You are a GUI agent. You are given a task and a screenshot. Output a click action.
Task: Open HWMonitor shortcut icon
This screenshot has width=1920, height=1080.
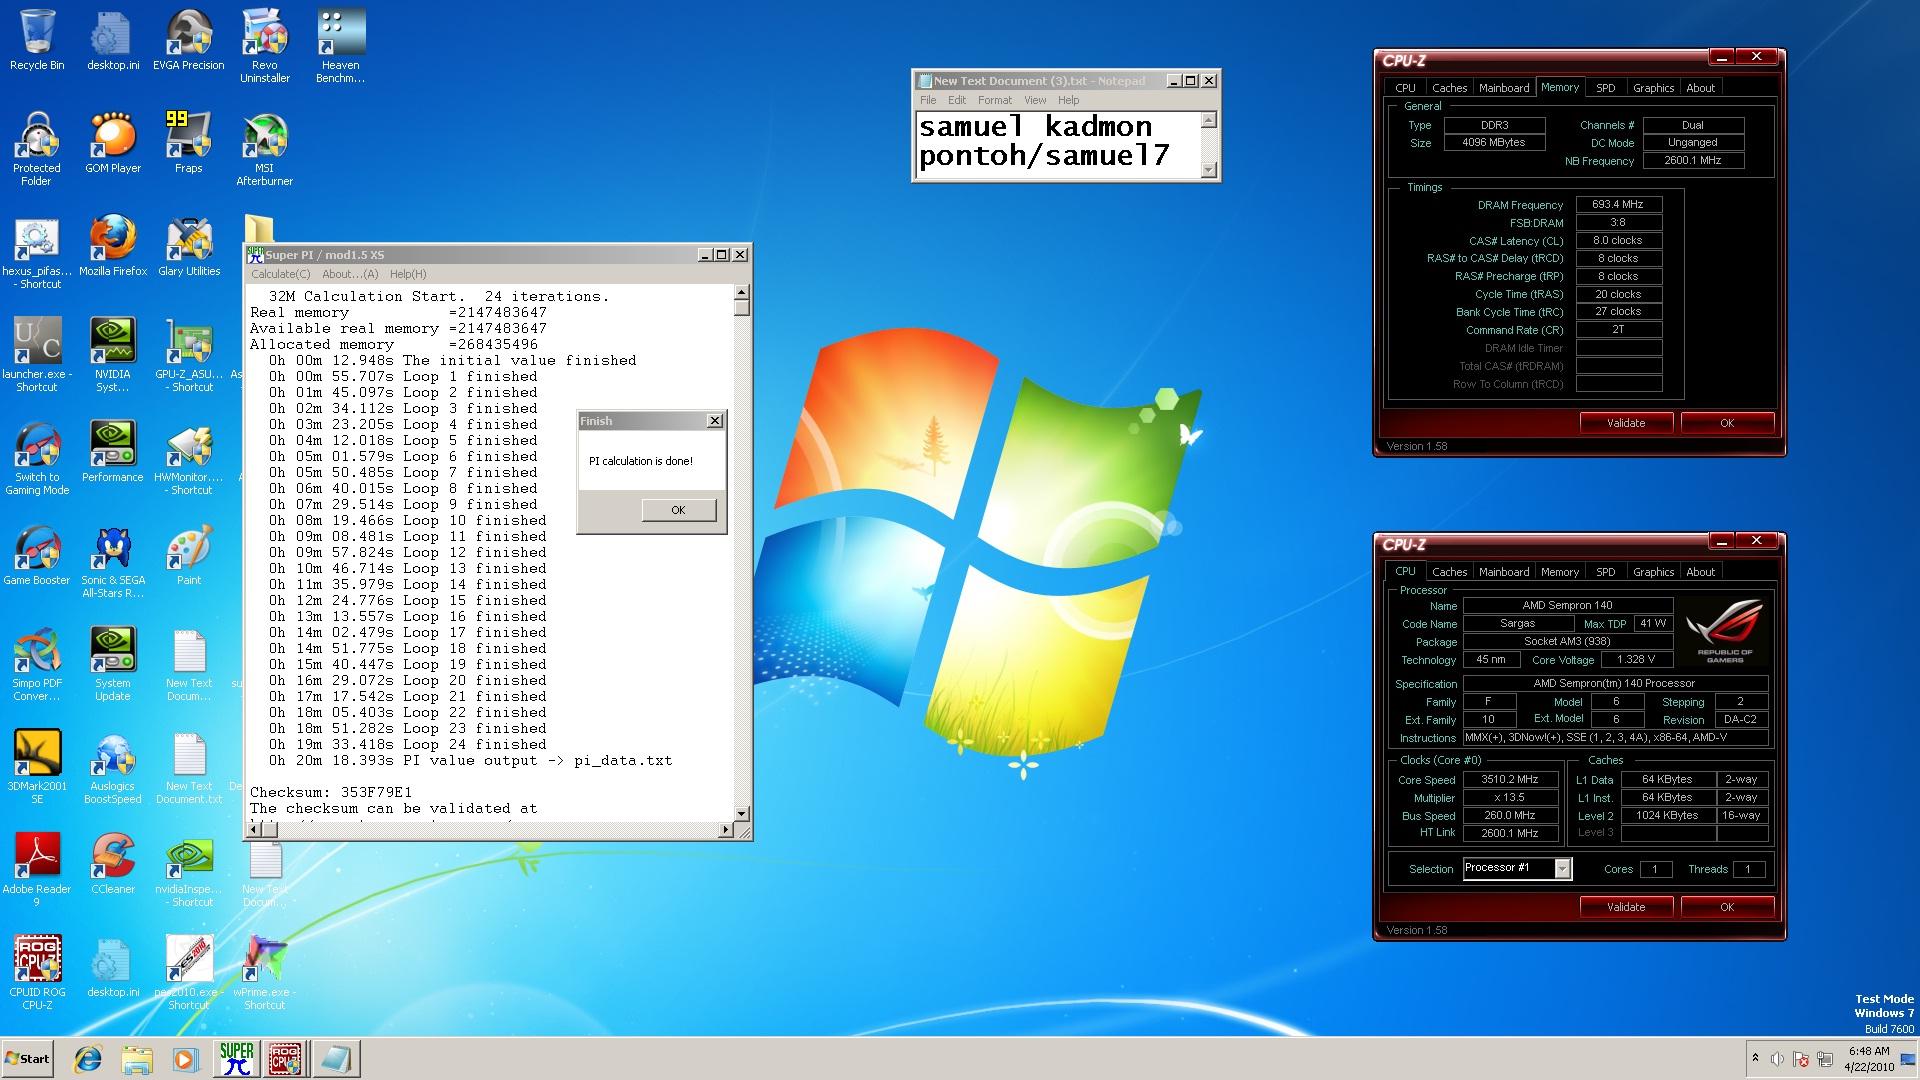tap(188, 458)
